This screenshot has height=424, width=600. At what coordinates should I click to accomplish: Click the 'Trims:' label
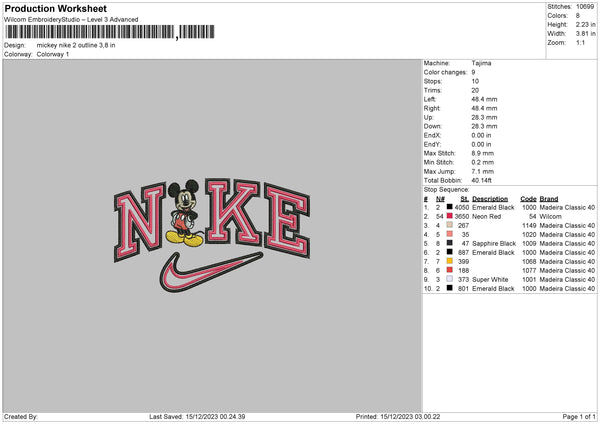point(433,91)
